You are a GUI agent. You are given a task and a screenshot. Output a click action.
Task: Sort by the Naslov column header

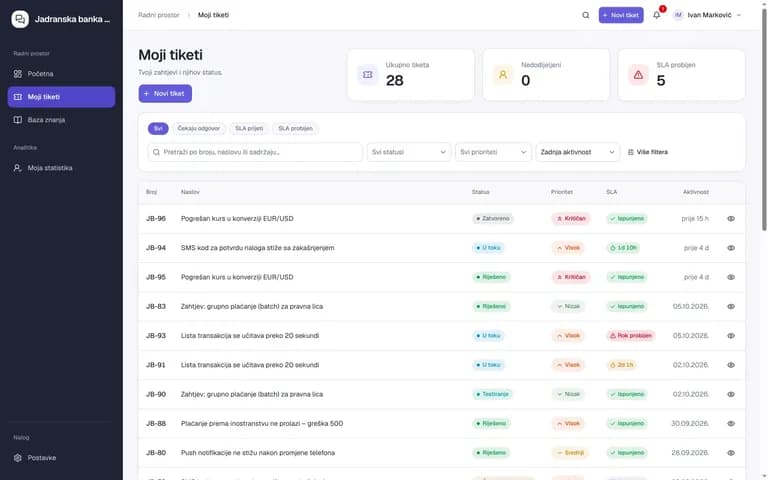(190, 192)
